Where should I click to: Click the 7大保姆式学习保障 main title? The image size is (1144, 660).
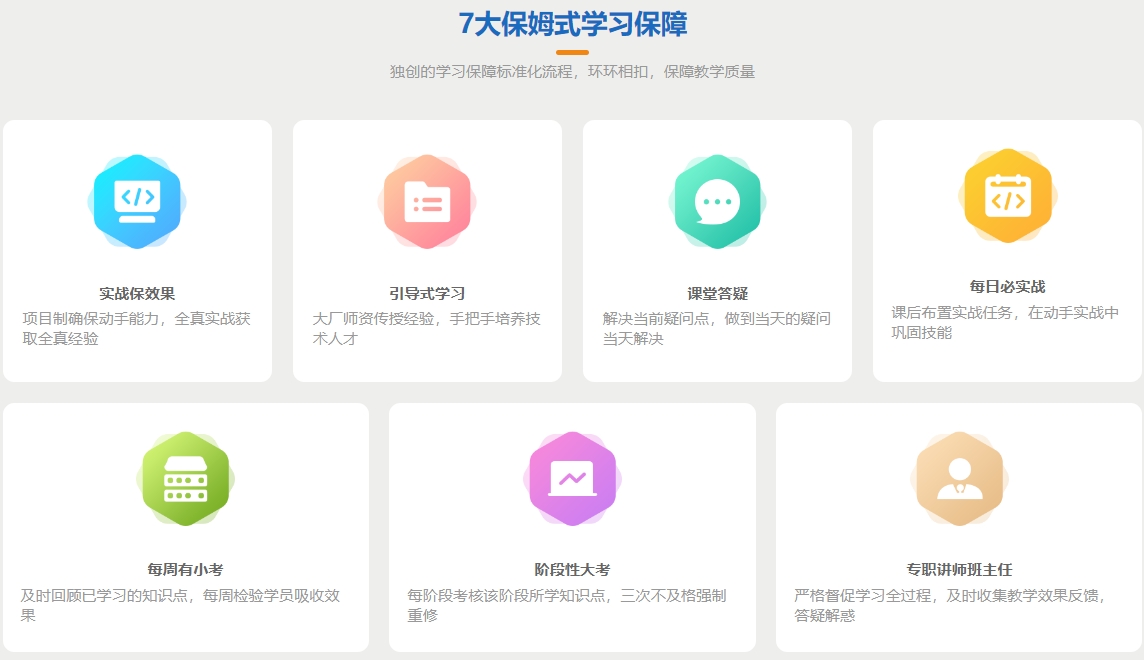[572, 24]
